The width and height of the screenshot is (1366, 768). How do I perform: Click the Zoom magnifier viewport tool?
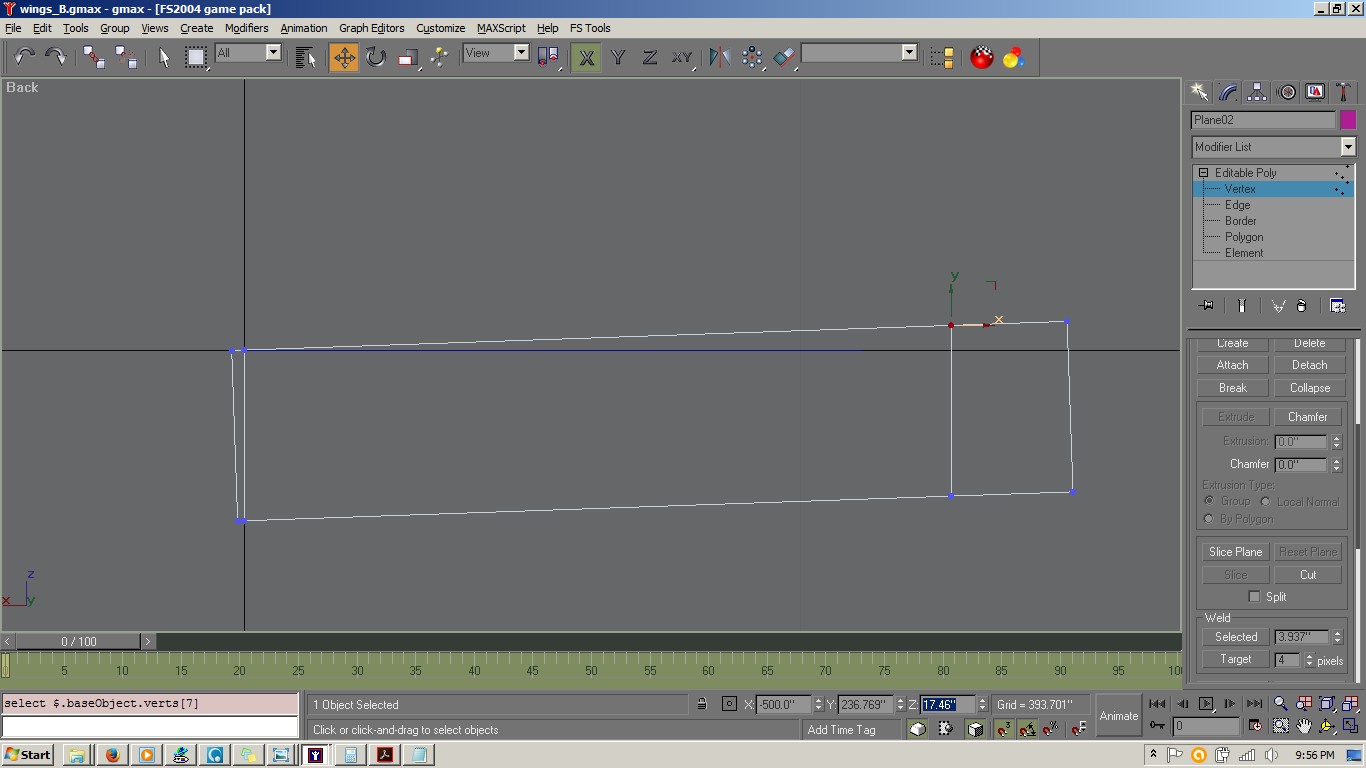point(1281,704)
